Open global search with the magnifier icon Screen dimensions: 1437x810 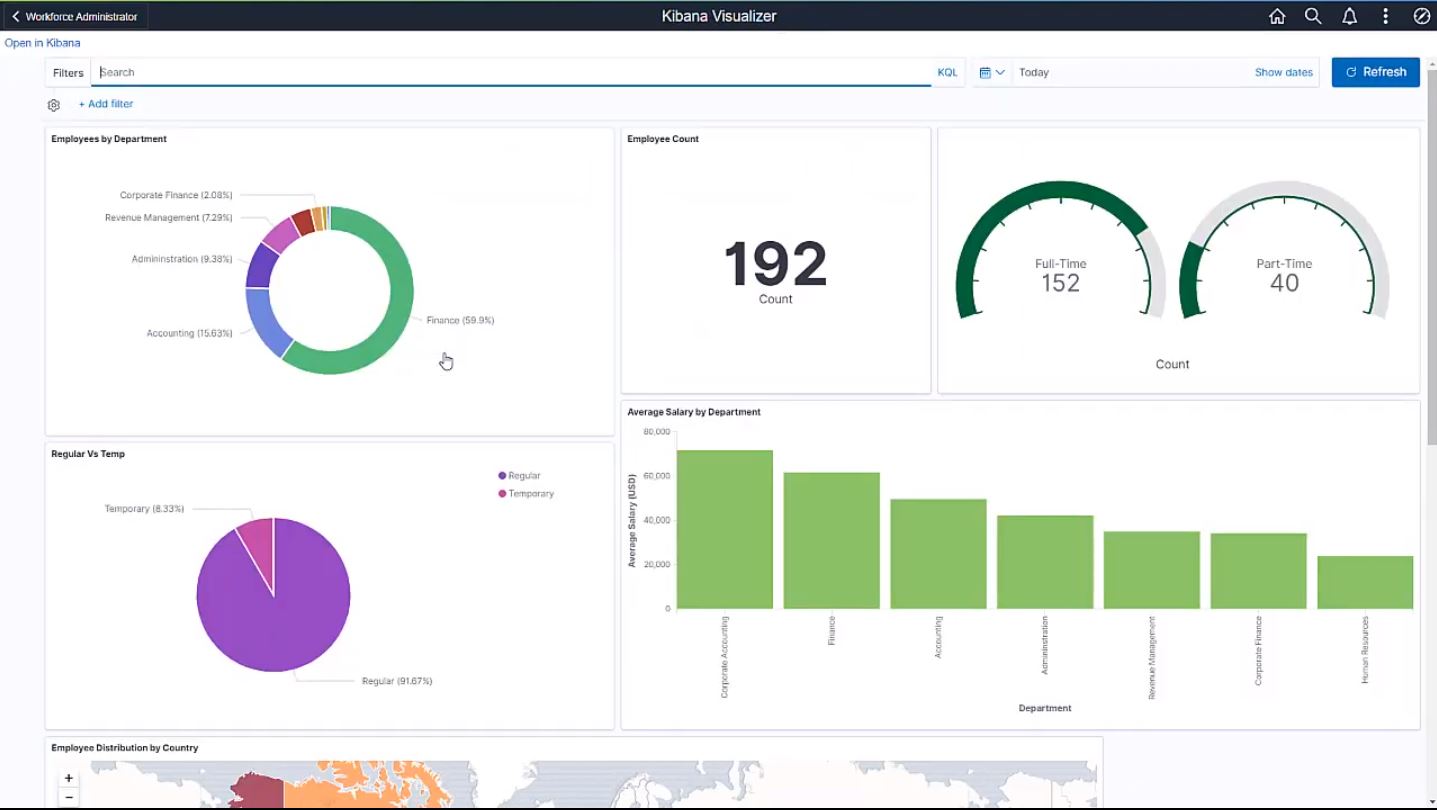click(1313, 16)
